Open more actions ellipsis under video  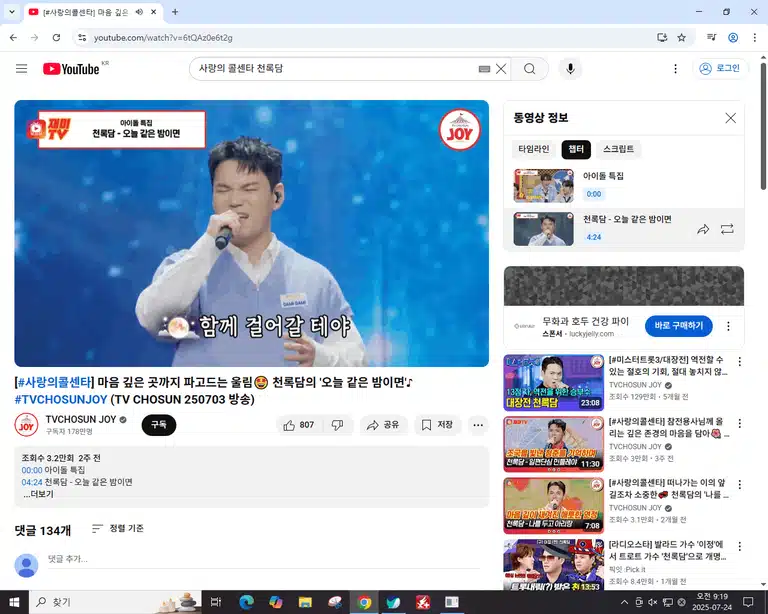pyautogui.click(x=478, y=425)
